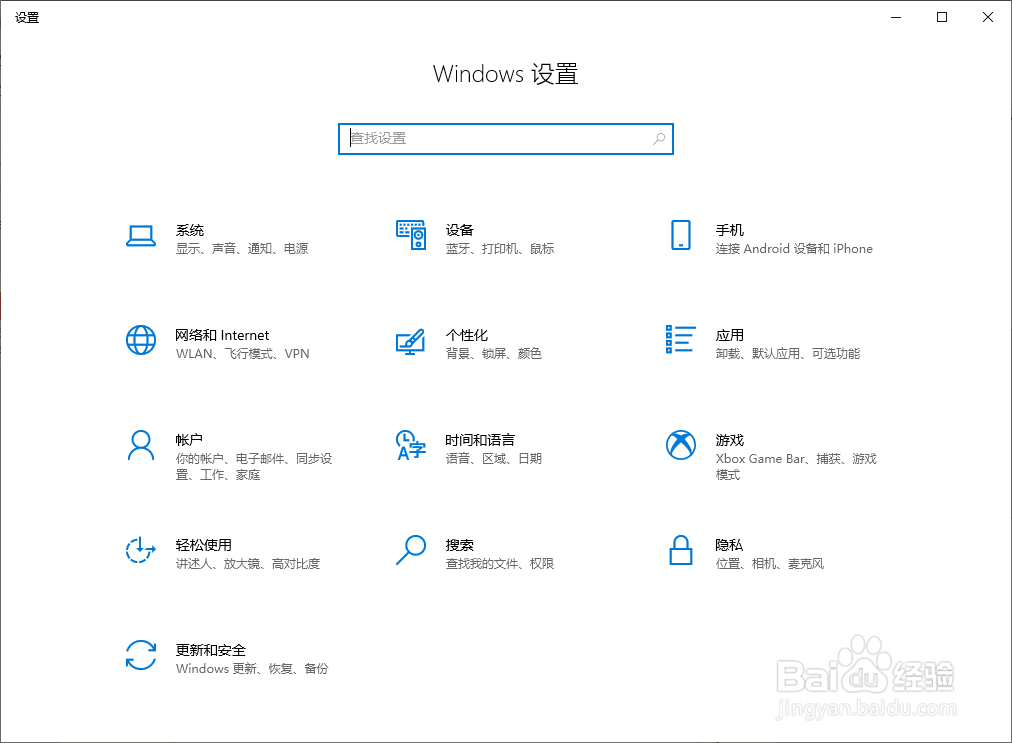Go to 隐私 title link
This screenshot has height=743, width=1012.
coord(729,545)
